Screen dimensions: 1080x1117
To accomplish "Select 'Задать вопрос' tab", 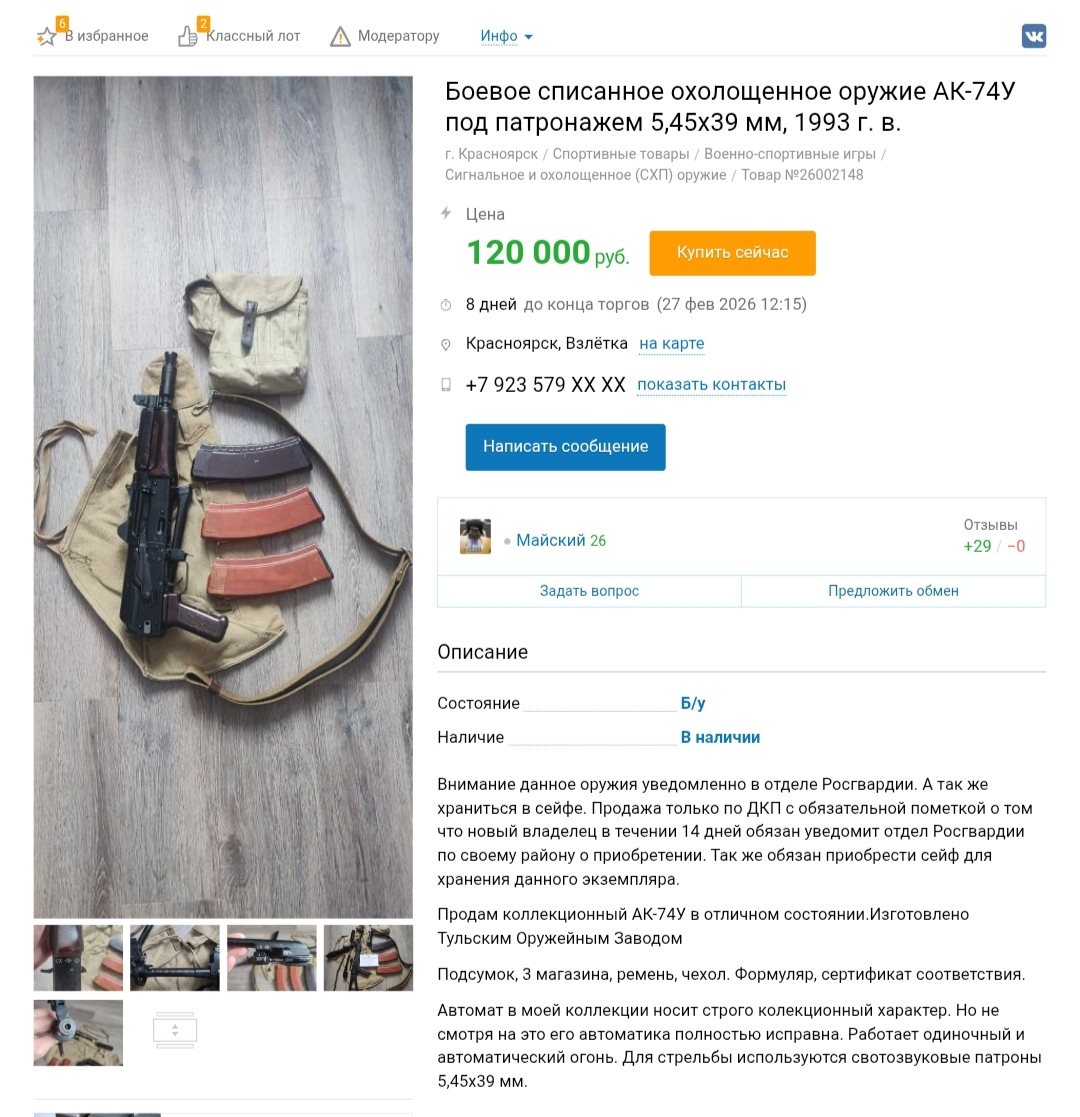I will 589,591.
